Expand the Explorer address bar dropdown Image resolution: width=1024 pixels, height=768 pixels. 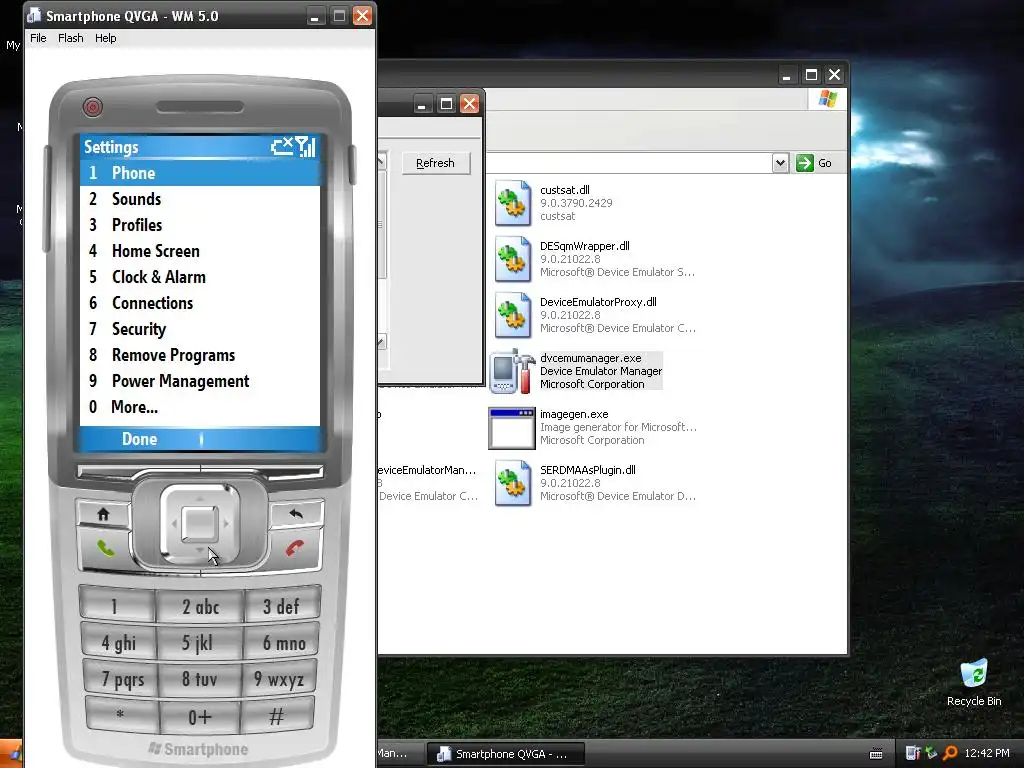click(780, 163)
